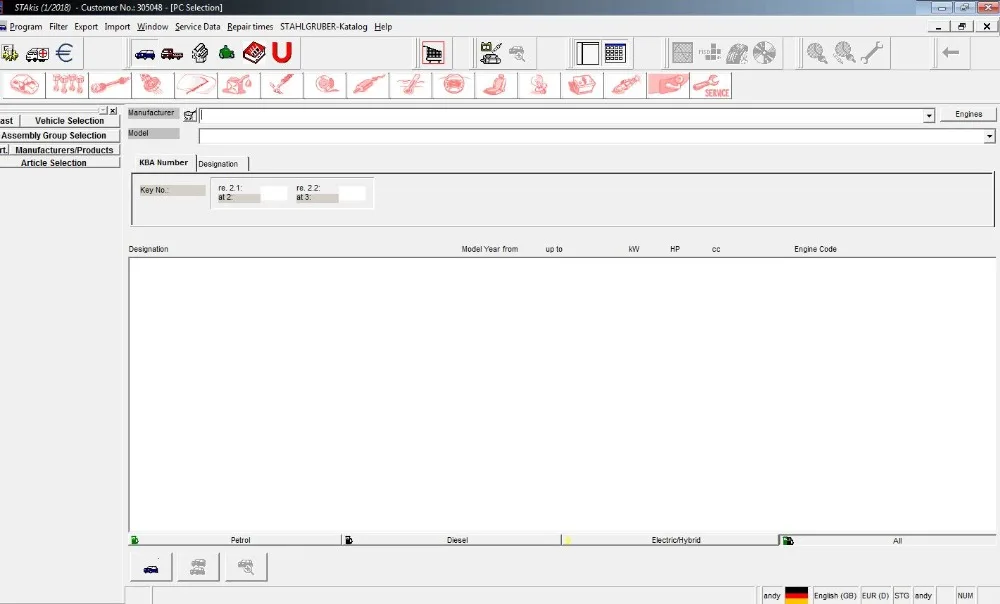Click the grey wrench tool icon
The height and width of the screenshot is (604, 1000).
(x=872, y=54)
